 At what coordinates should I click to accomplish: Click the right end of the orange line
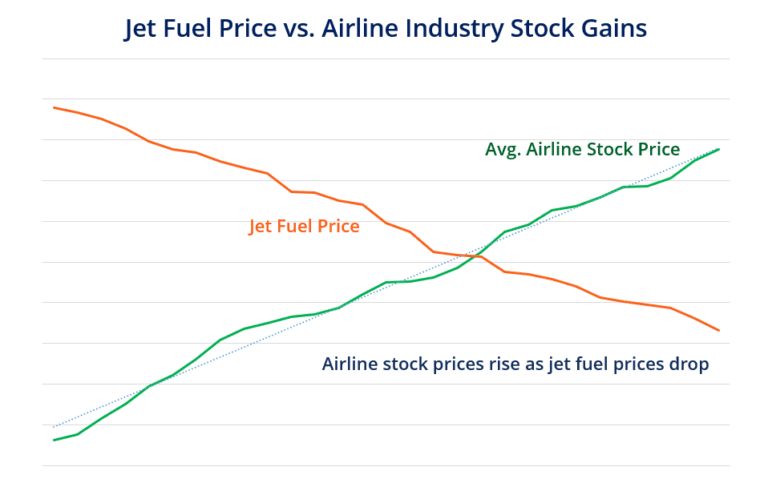719,330
